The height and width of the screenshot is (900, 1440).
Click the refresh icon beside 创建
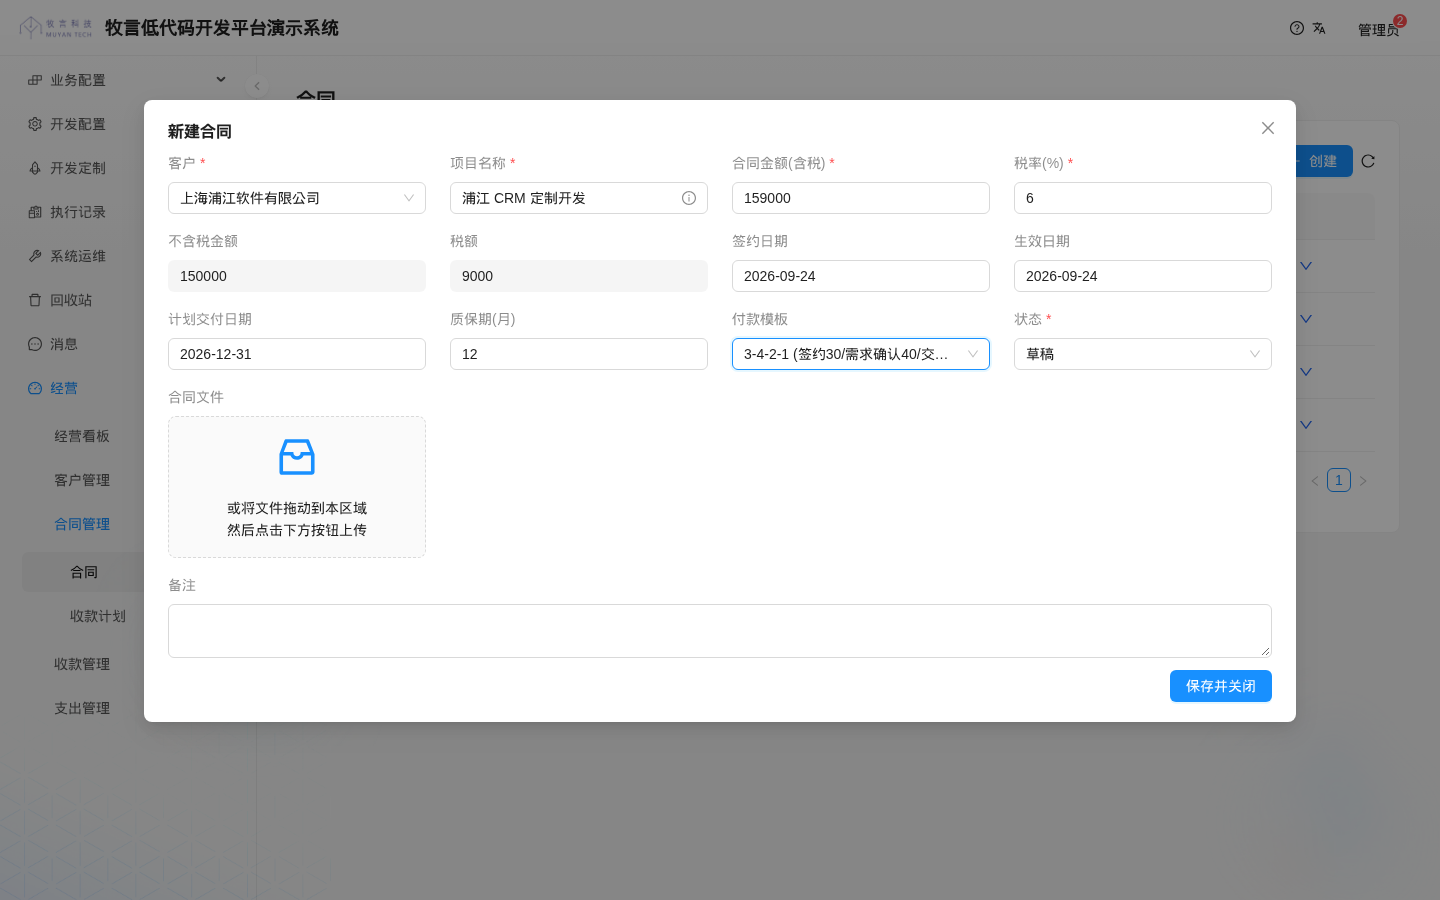[x=1368, y=161]
